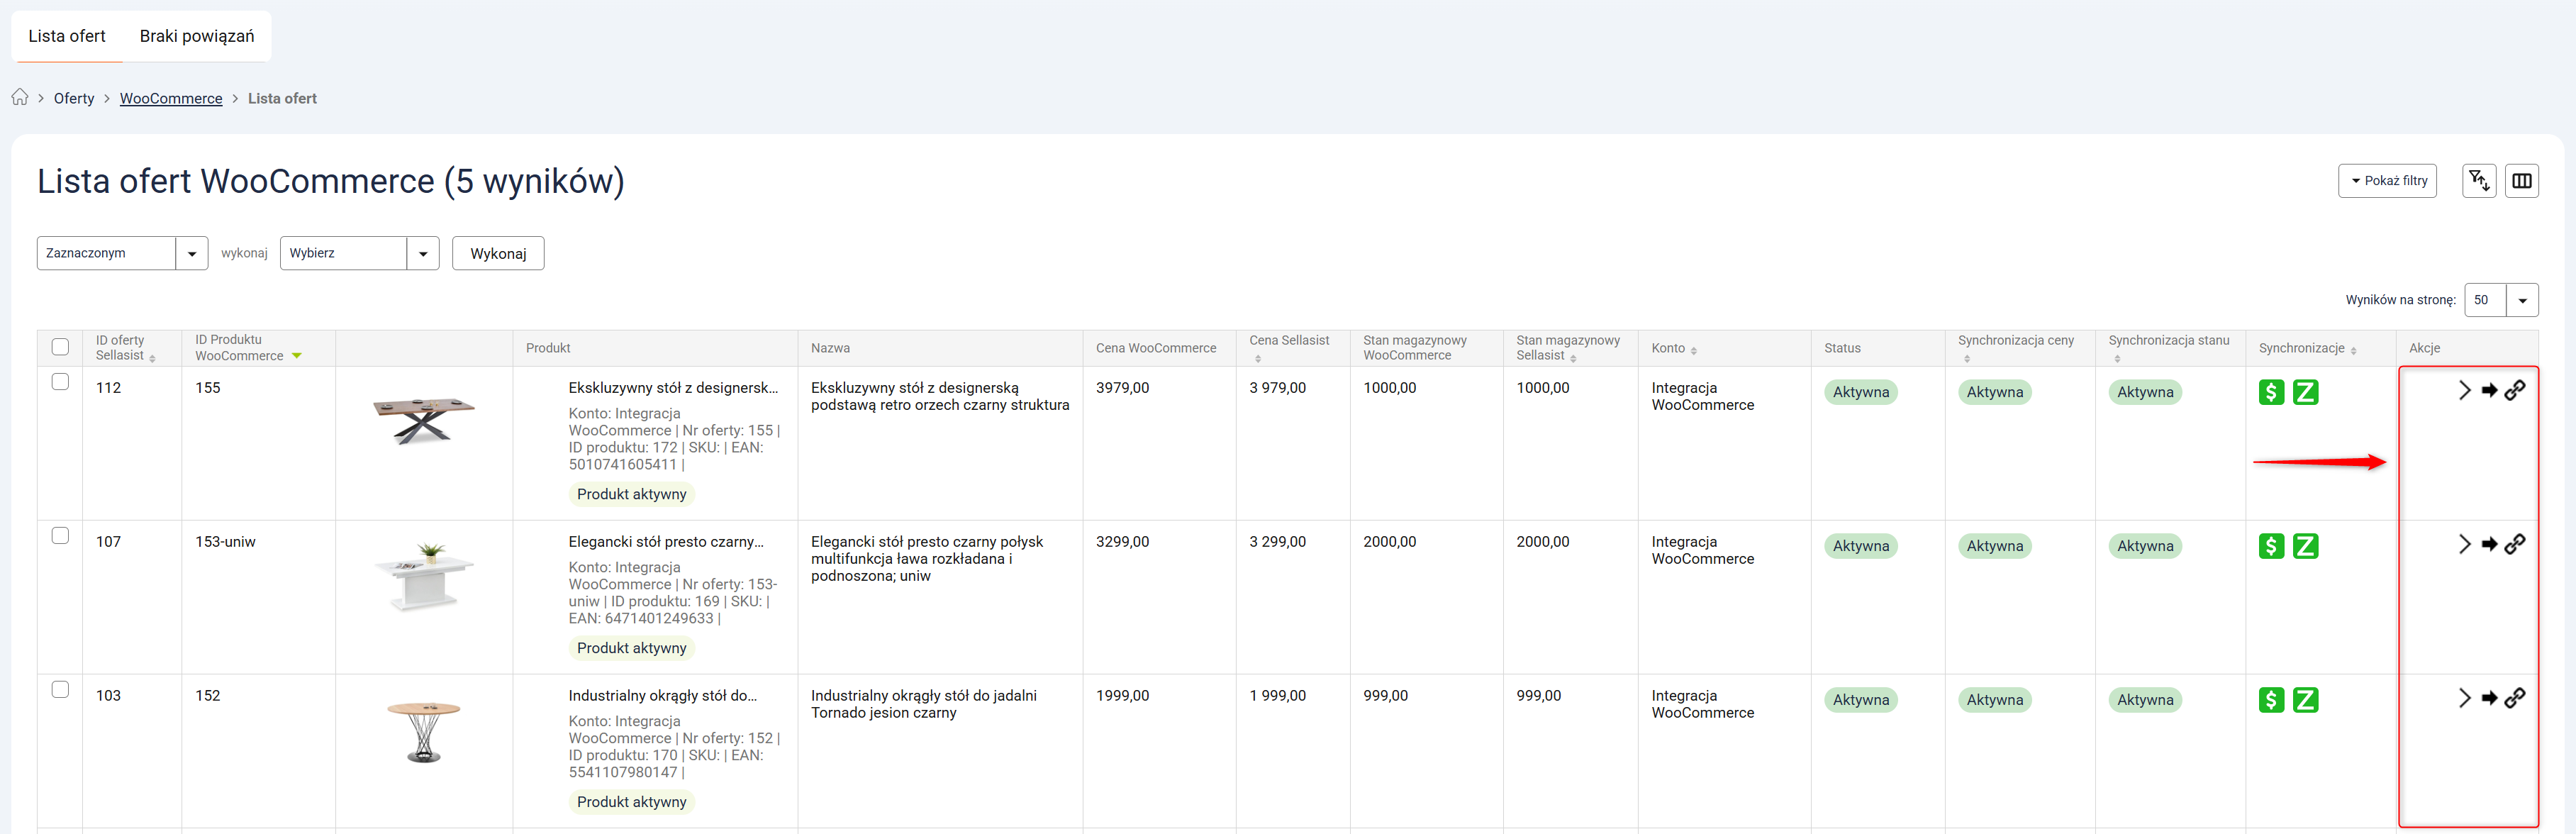Click the green Z stock sync icon for offer 103
The width and height of the screenshot is (2576, 834).
tap(2305, 700)
